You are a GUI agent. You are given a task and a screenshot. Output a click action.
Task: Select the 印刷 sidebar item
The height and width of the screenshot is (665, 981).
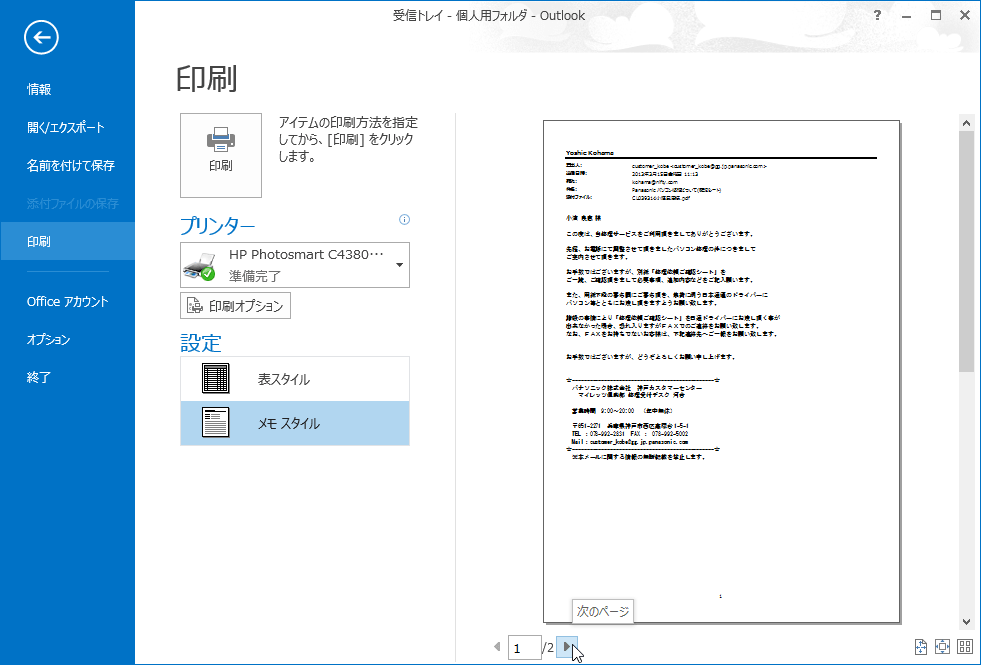(68, 241)
